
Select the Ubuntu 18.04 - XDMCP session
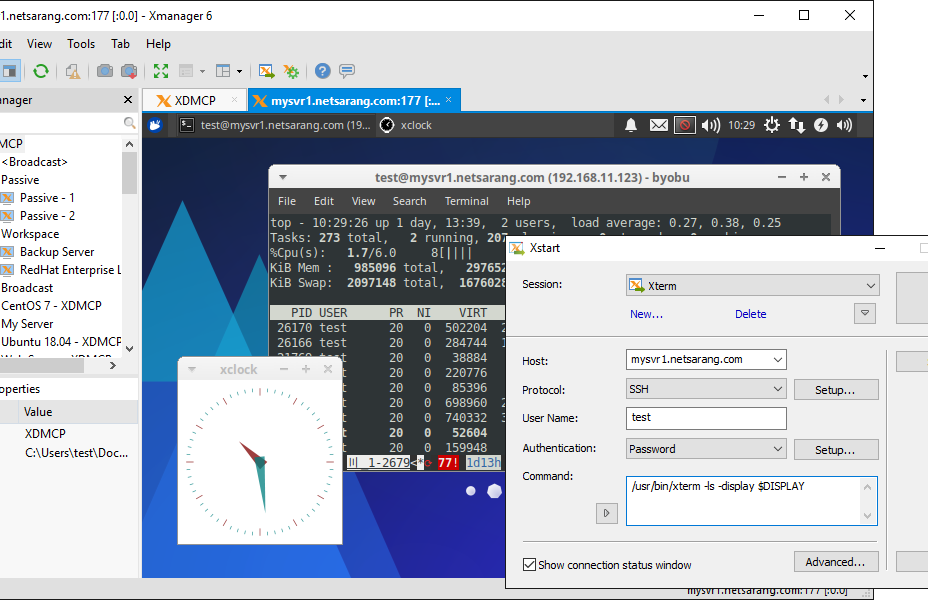(61, 342)
